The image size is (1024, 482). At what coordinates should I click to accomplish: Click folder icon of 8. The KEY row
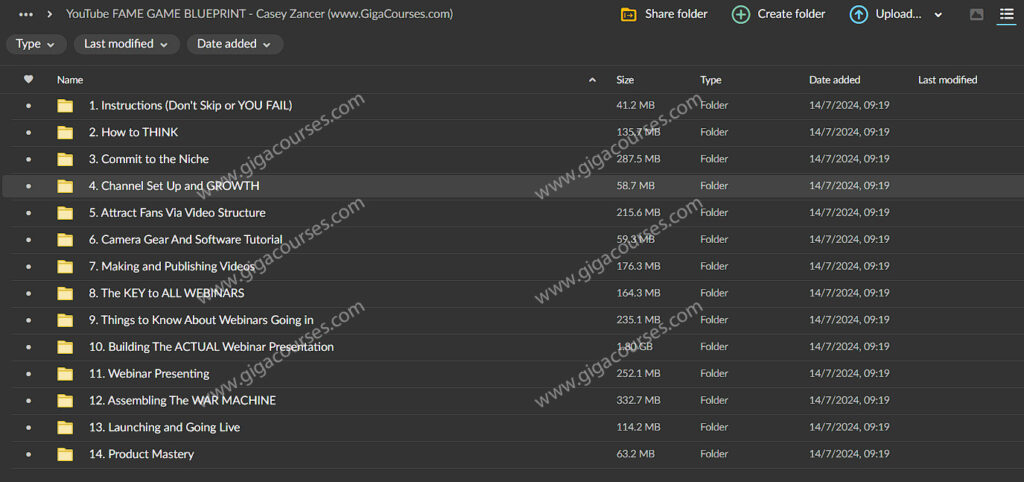pyautogui.click(x=65, y=293)
